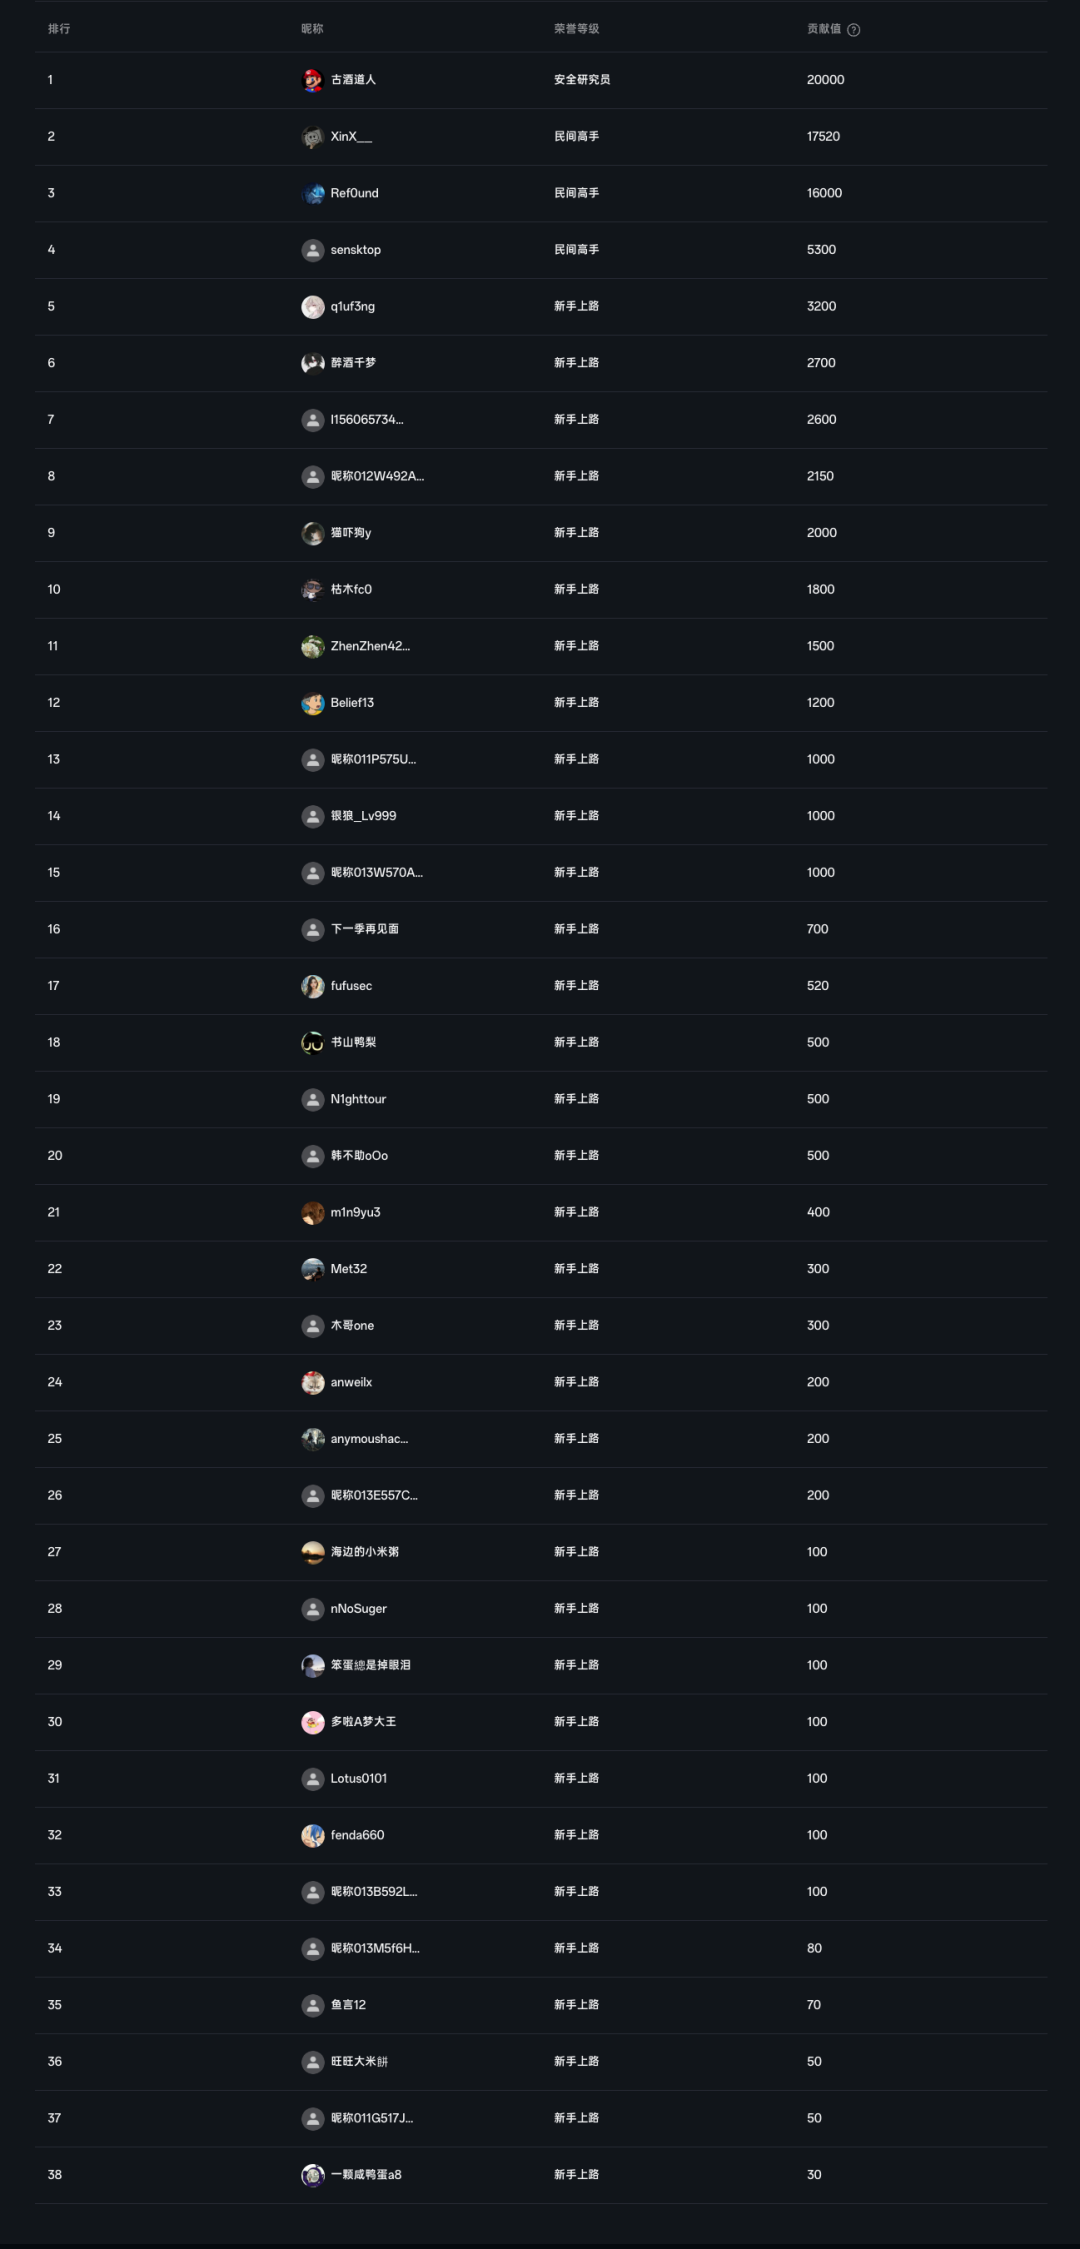Click the Mario avatar of 古酒道人
This screenshot has height=2249, width=1080.
pyautogui.click(x=313, y=80)
